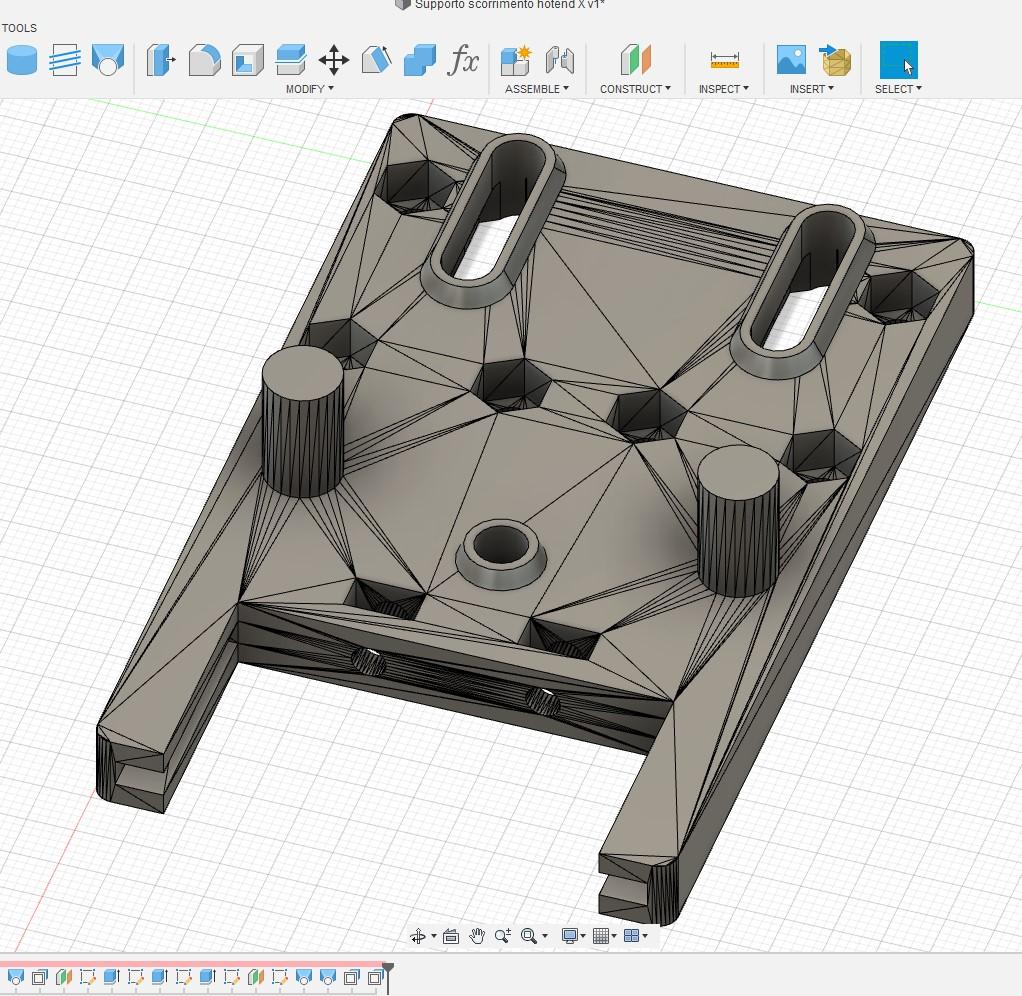Open Grid and Snaps settings icon
The height and width of the screenshot is (996, 1022).
pos(600,937)
